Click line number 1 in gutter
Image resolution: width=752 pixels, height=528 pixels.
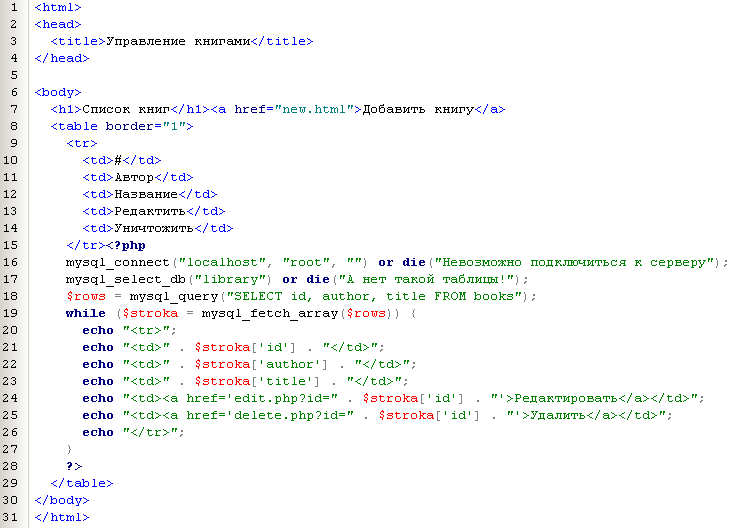[x=13, y=7]
